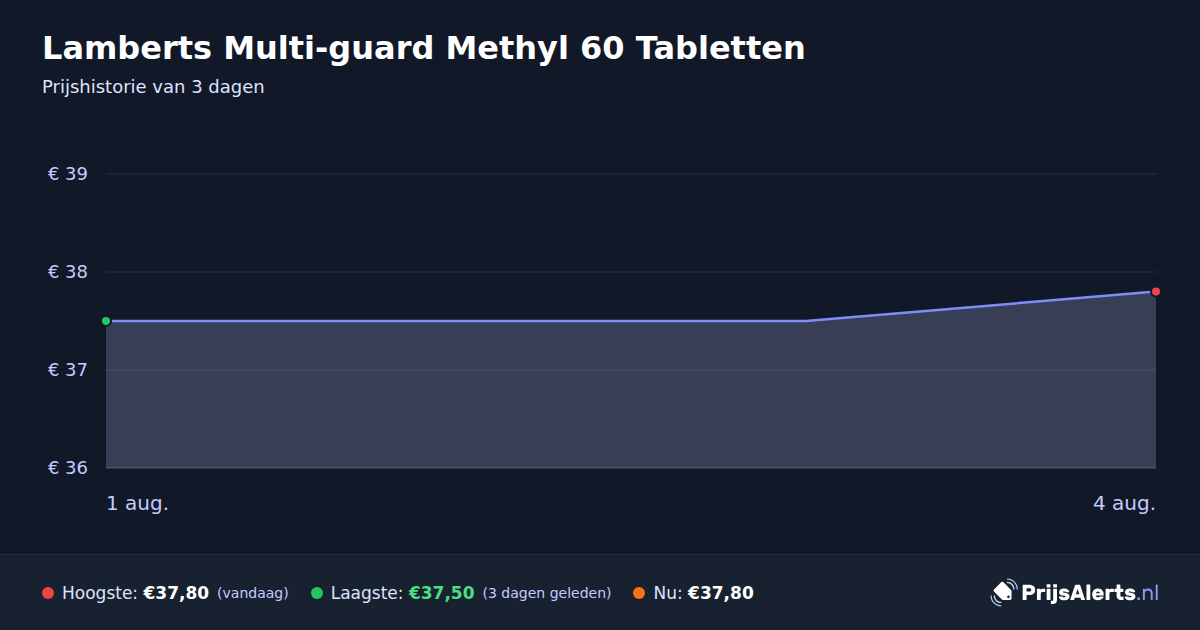The width and height of the screenshot is (1200, 630).
Task: Click the product title Lamberts Multi-guard Methyl
Action: pyautogui.click(x=423, y=48)
